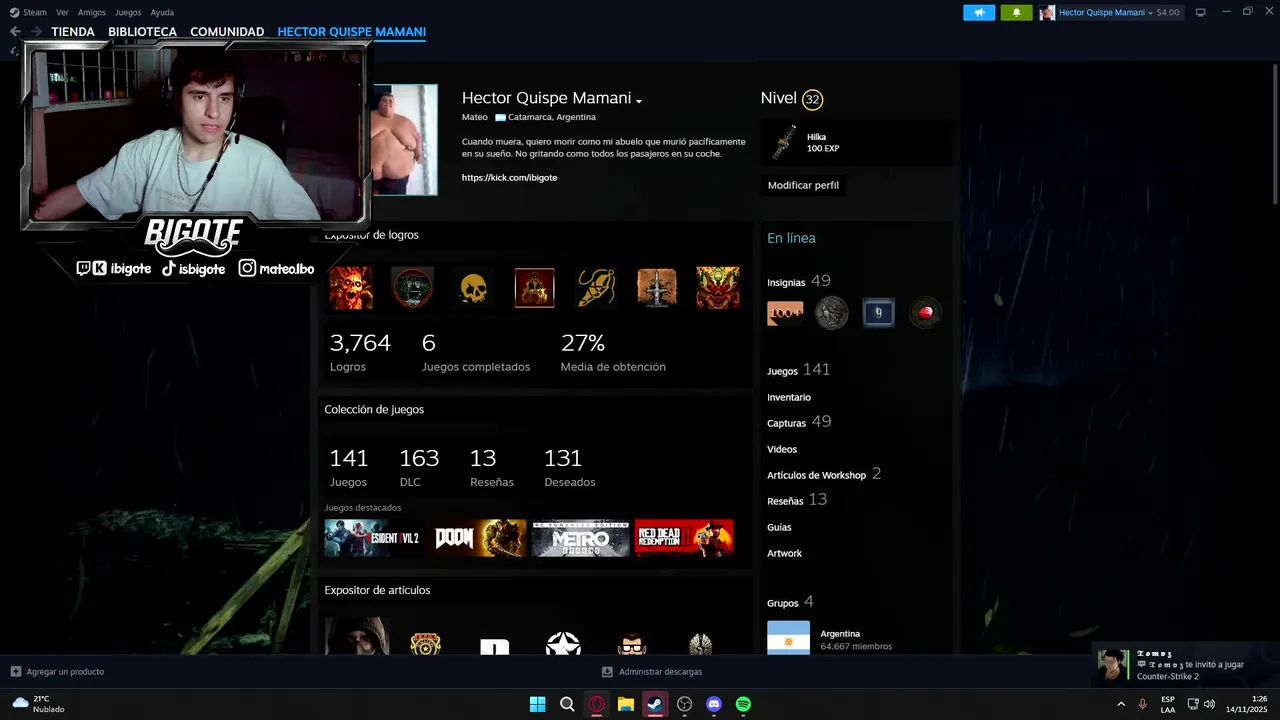
Task: Open the 100+ badge icon
Action: [785, 313]
